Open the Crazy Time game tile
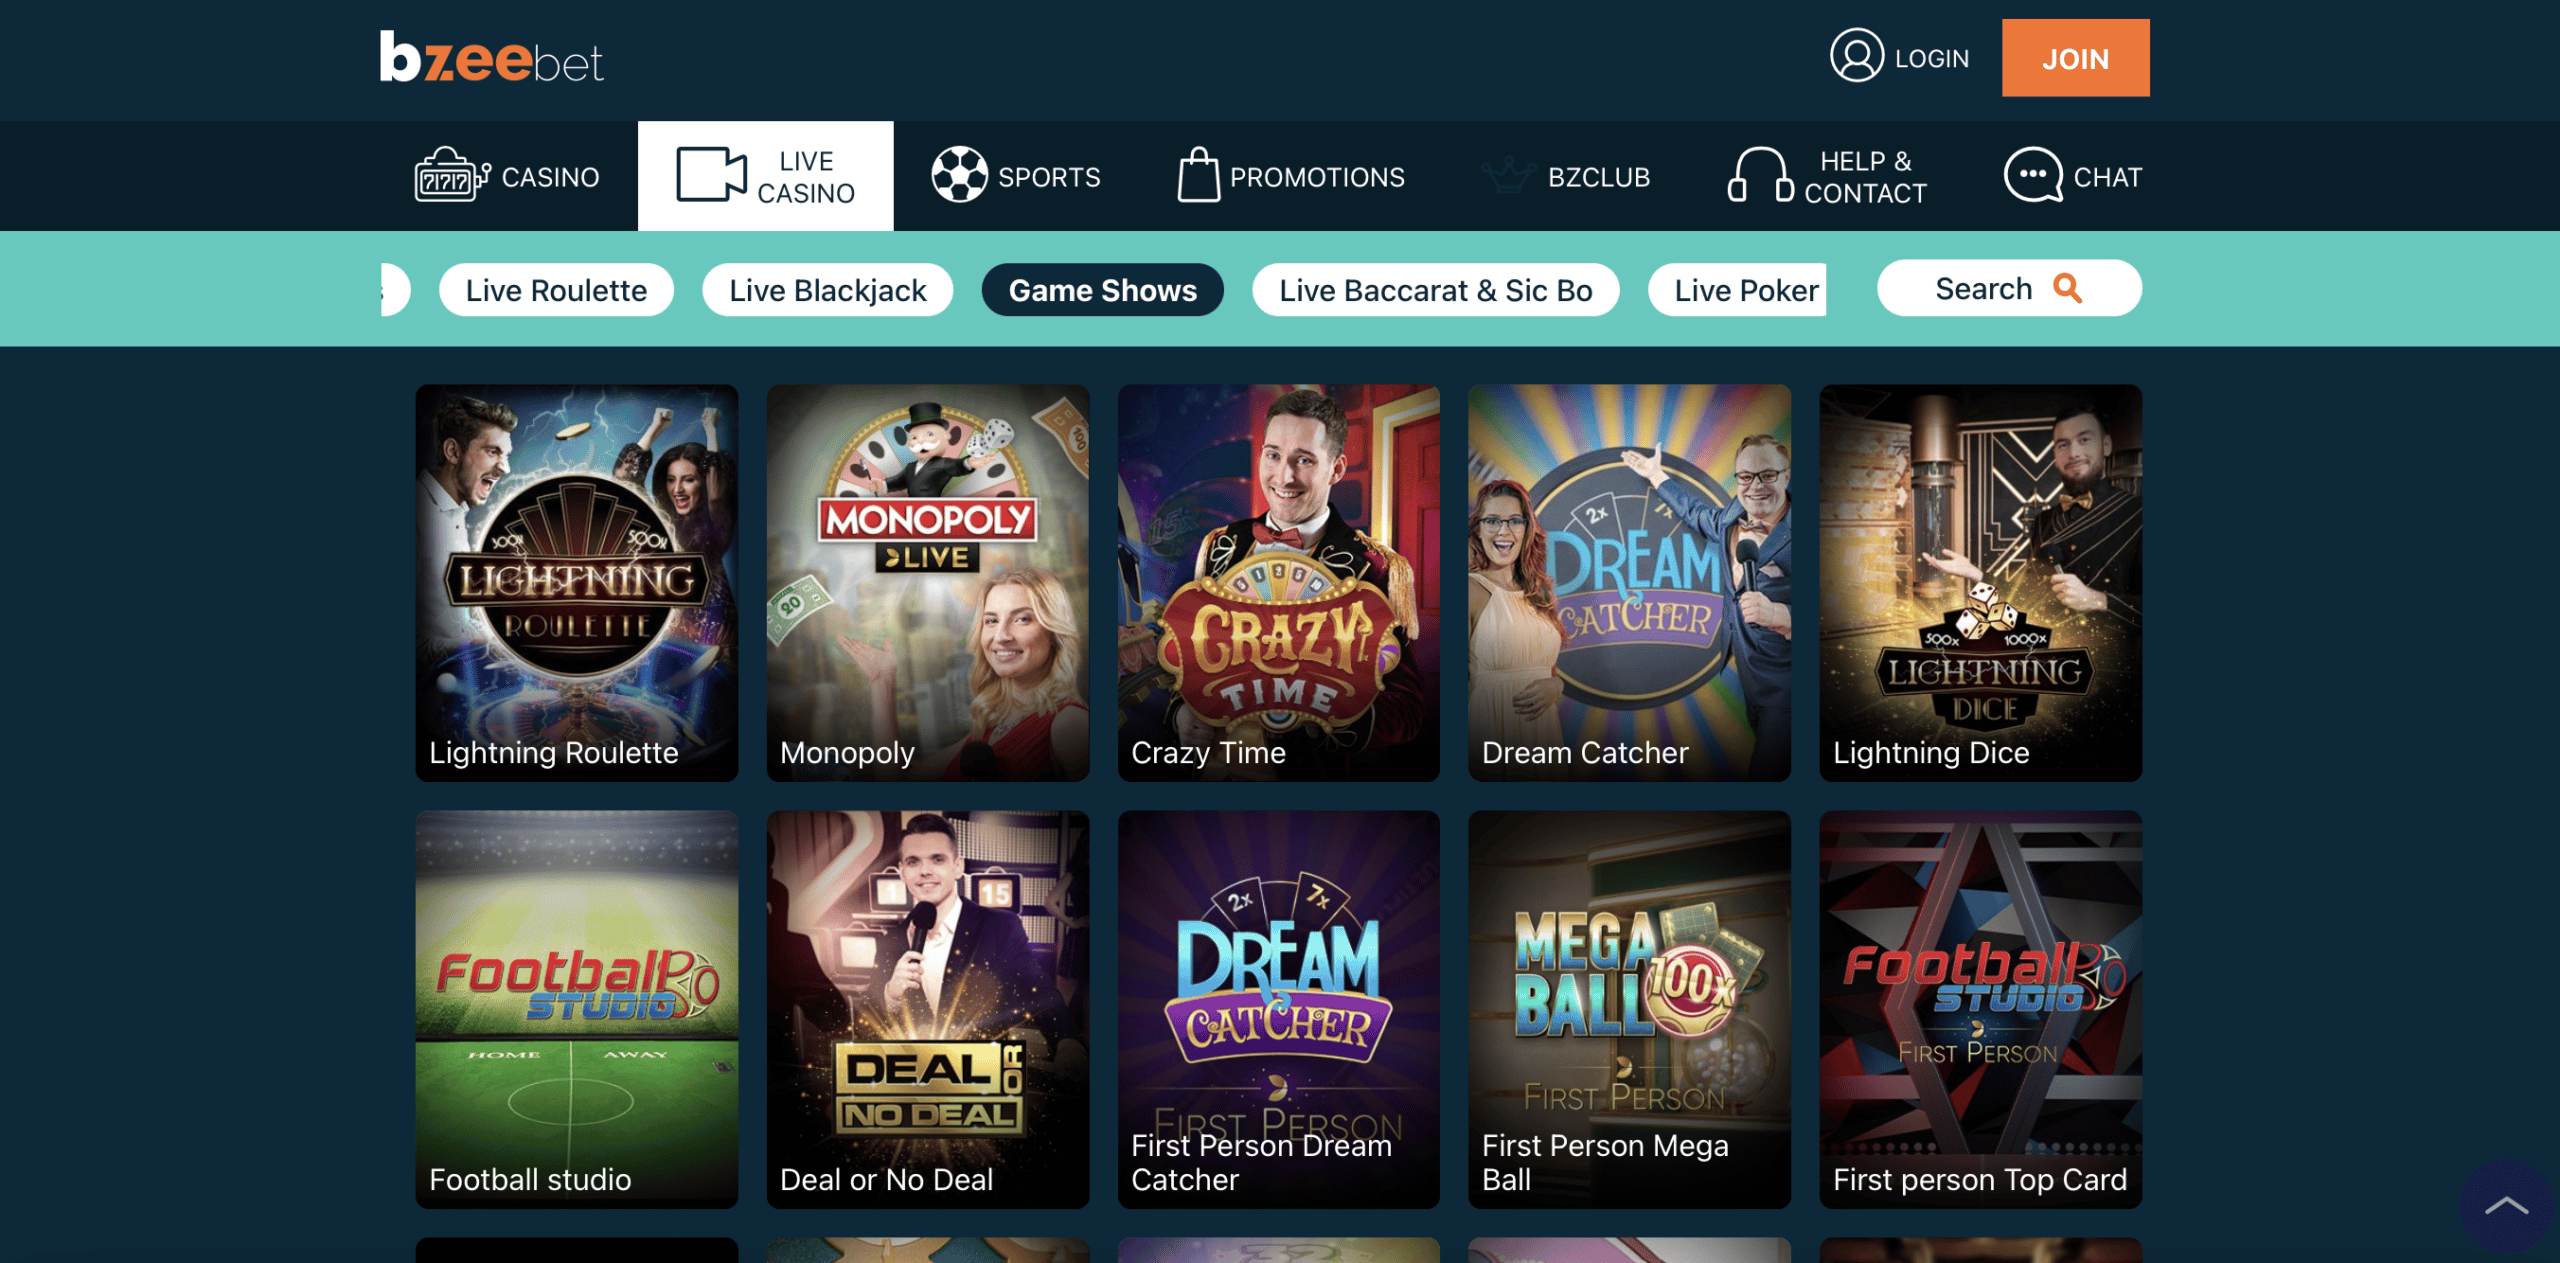Screen dimensions: 2560x1263 1279,583
